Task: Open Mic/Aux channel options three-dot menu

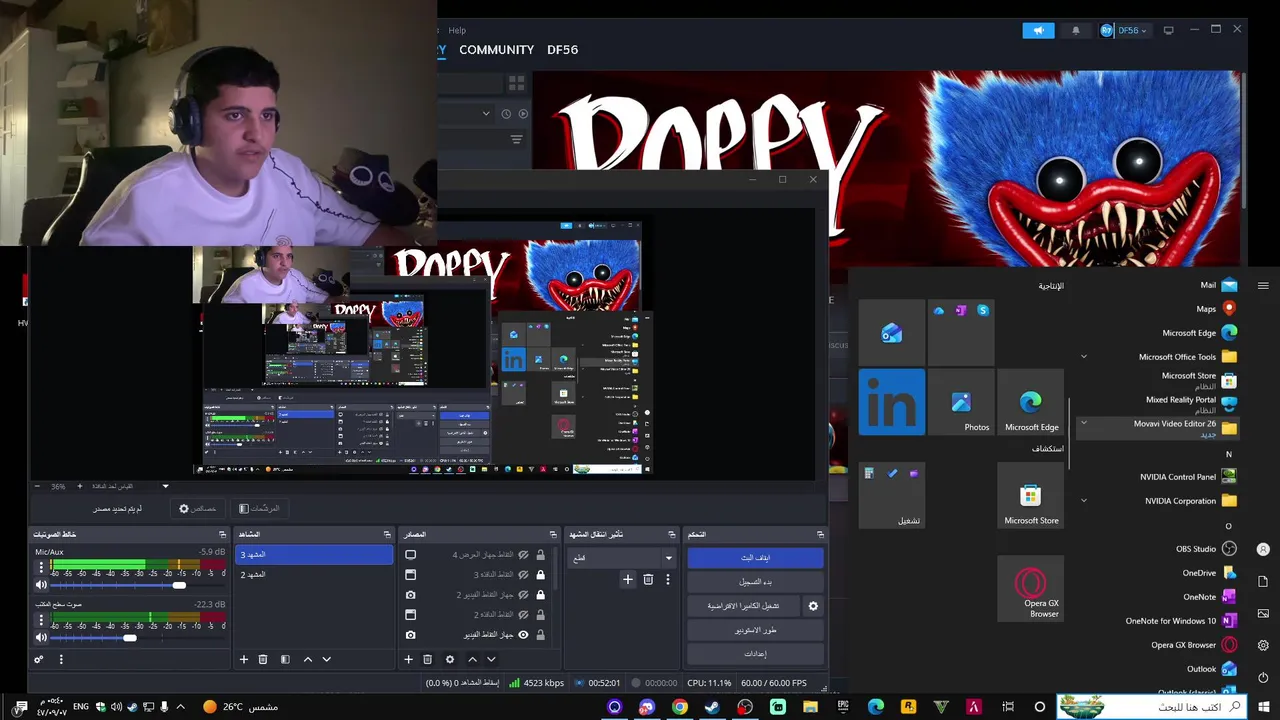Action: point(41,567)
